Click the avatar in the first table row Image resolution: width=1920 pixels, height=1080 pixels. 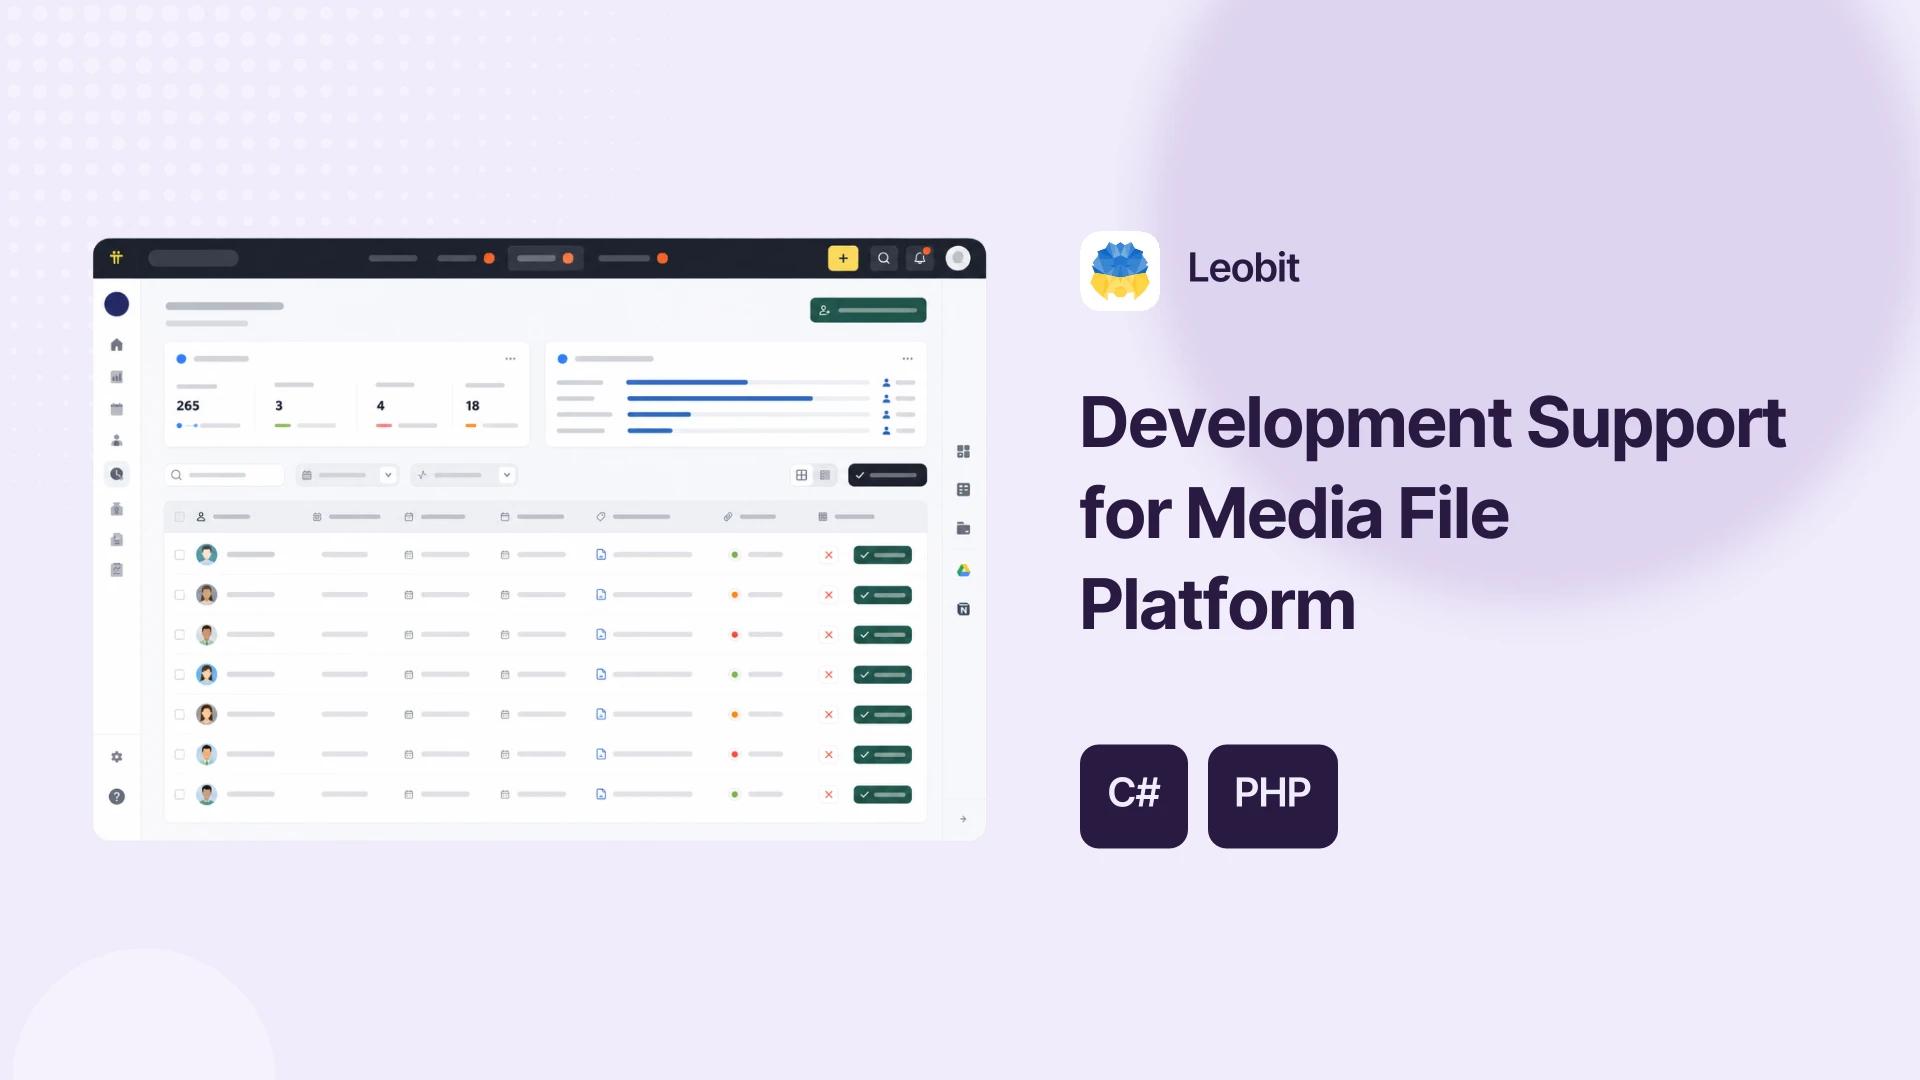tap(207, 555)
